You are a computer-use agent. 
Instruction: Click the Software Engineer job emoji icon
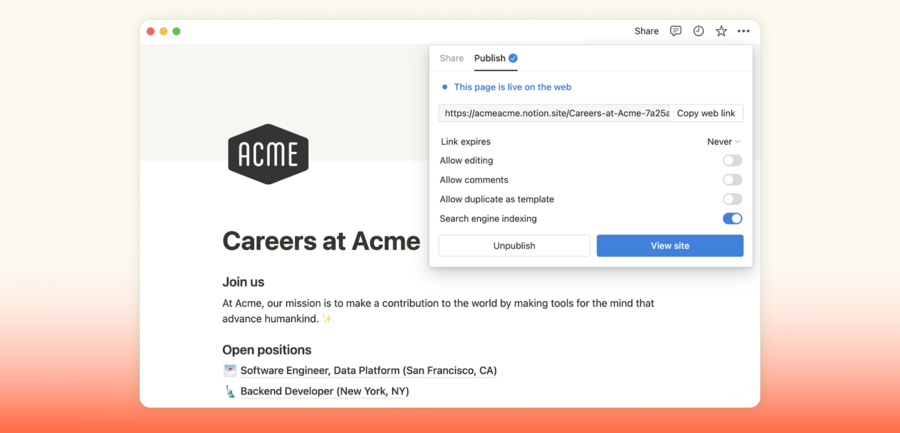click(x=230, y=370)
